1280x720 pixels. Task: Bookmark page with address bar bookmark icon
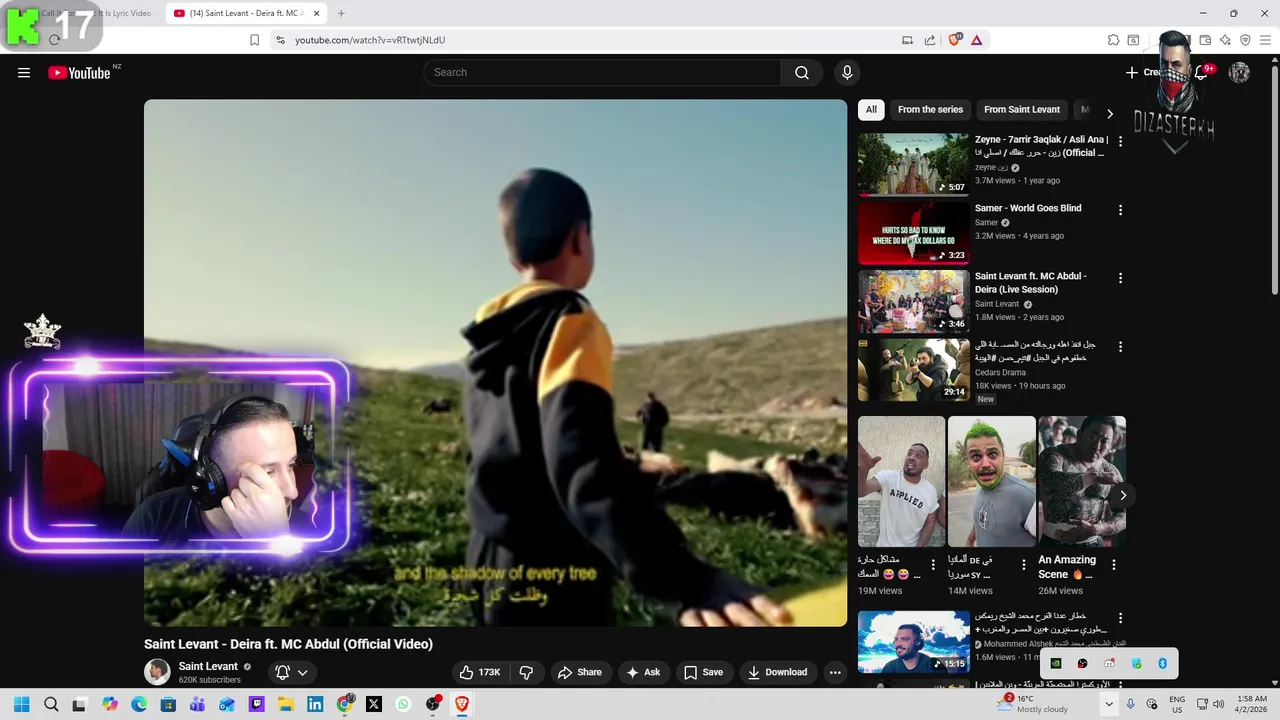(x=254, y=40)
